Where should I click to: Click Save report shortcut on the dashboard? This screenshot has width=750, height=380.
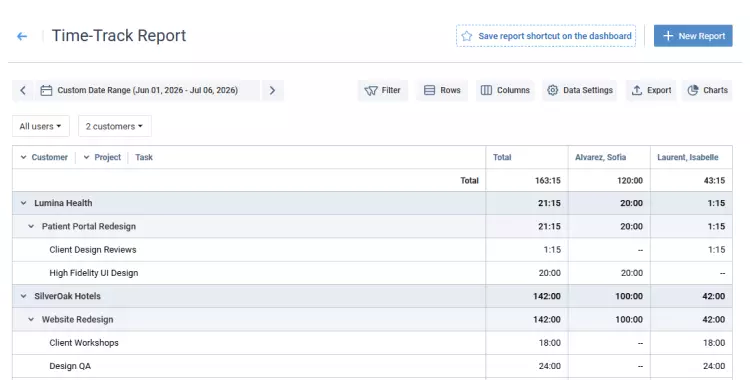coord(546,36)
